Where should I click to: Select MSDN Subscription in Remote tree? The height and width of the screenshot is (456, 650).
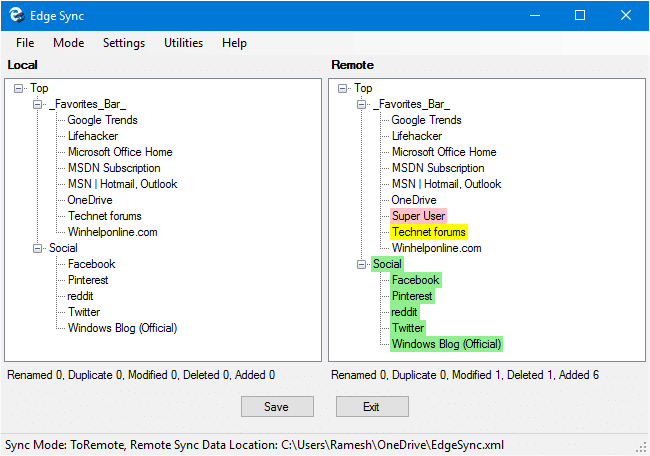[x=438, y=168]
